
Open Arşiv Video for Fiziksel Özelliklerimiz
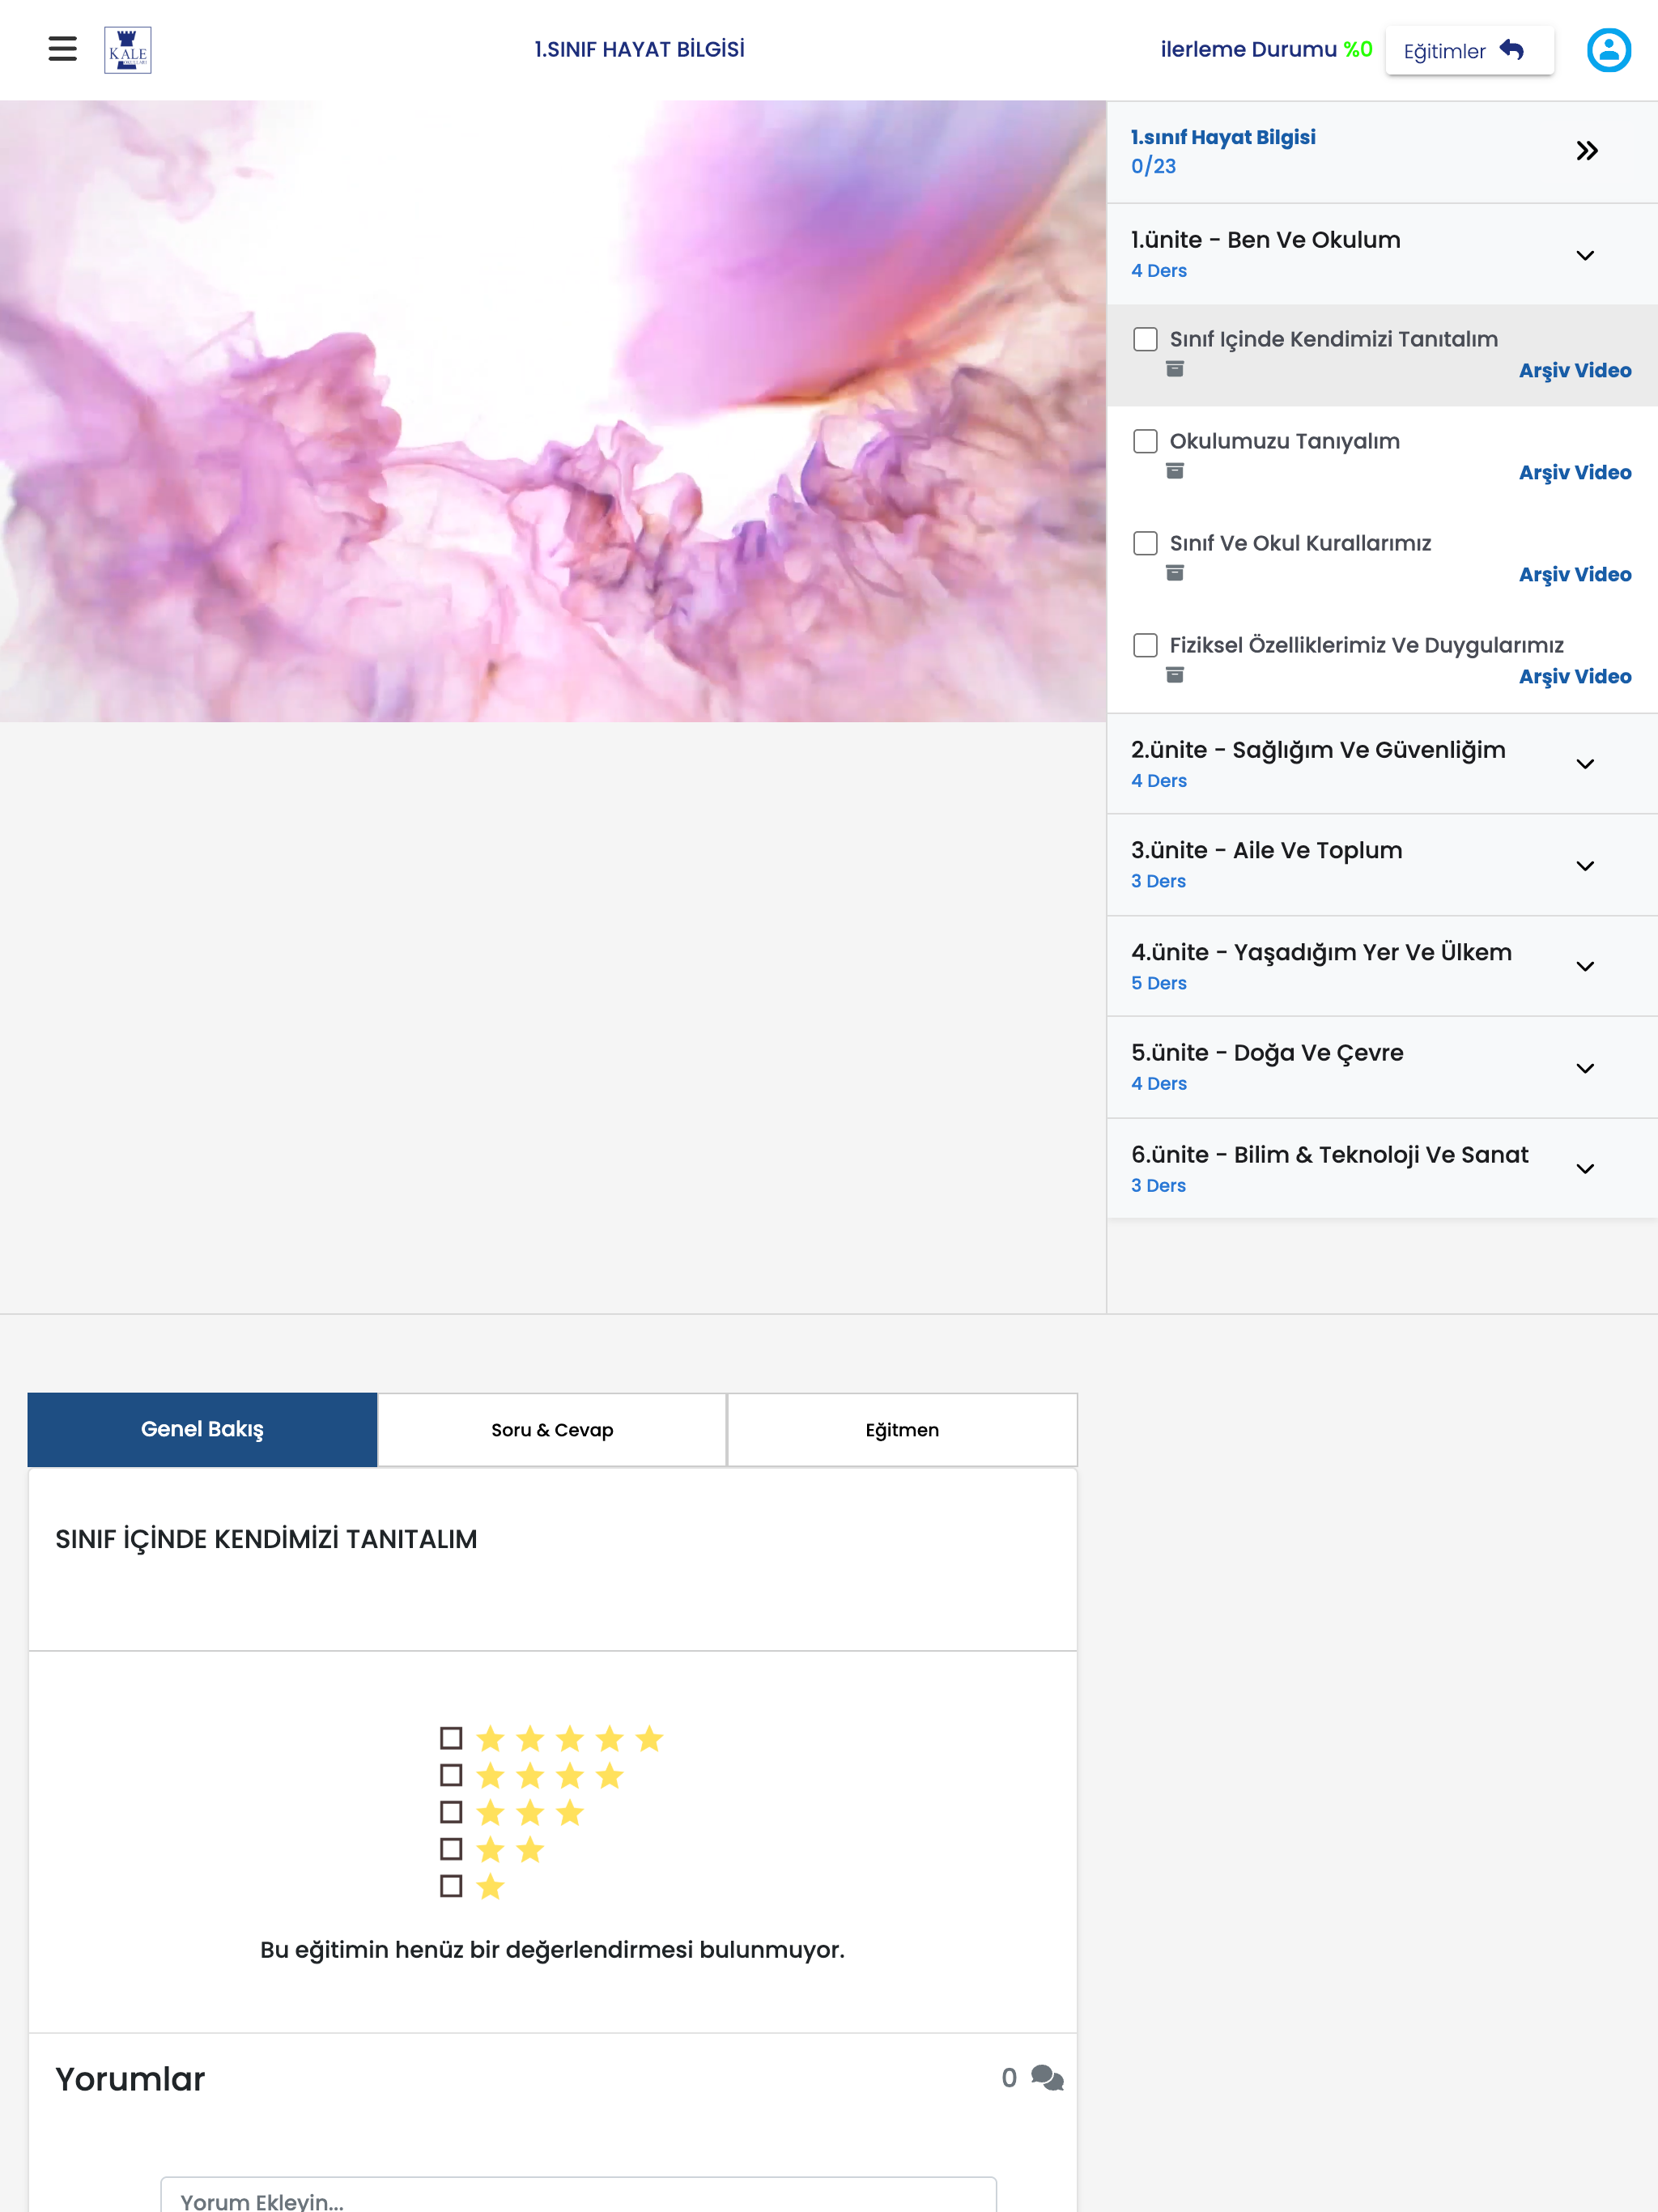(x=1575, y=676)
